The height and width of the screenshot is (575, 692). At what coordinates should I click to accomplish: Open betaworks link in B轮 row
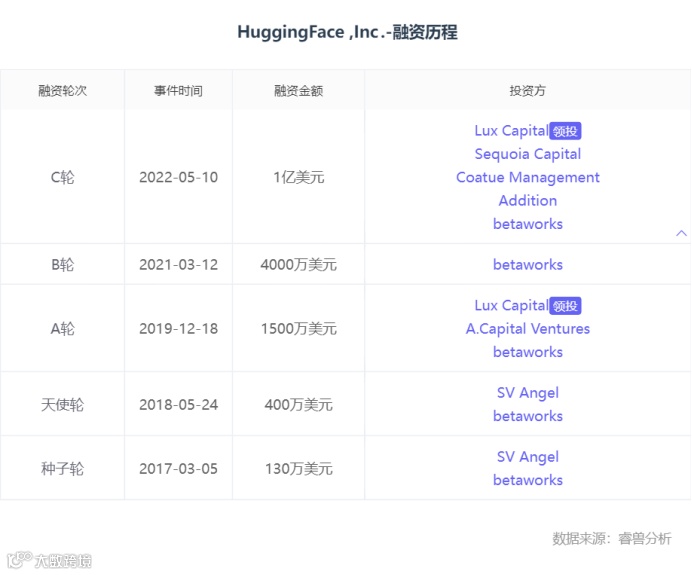(x=527, y=265)
